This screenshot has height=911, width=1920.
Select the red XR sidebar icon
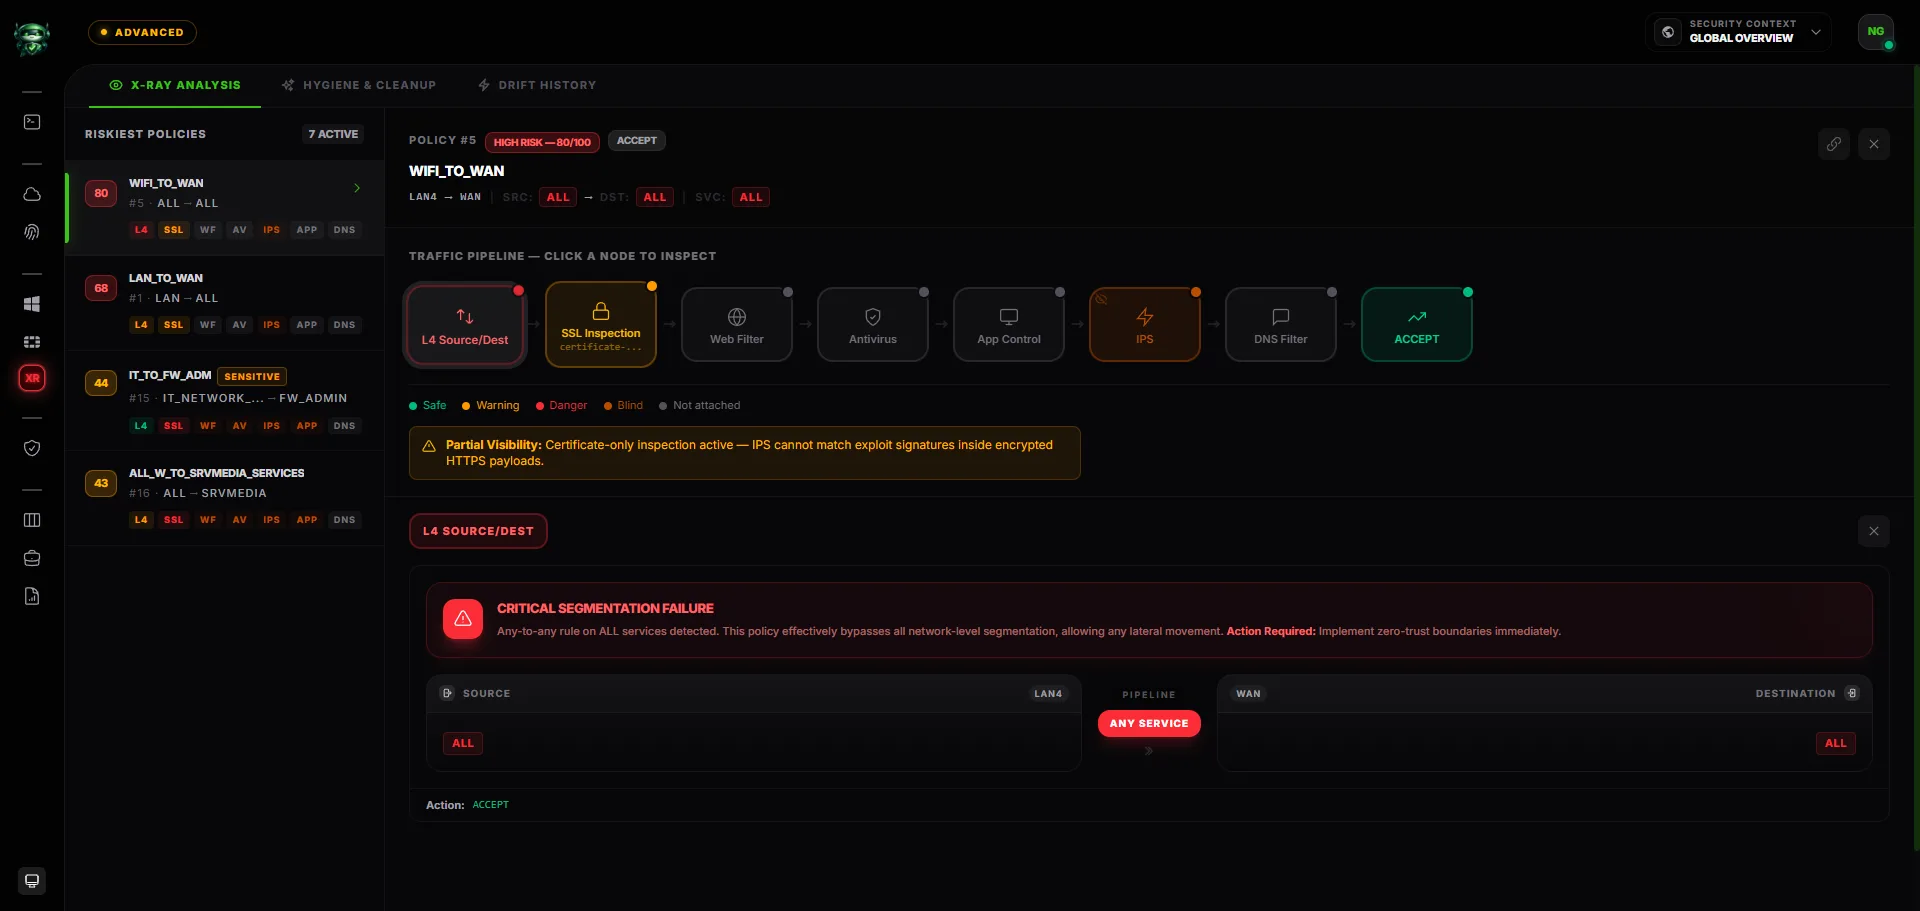pyautogui.click(x=32, y=378)
